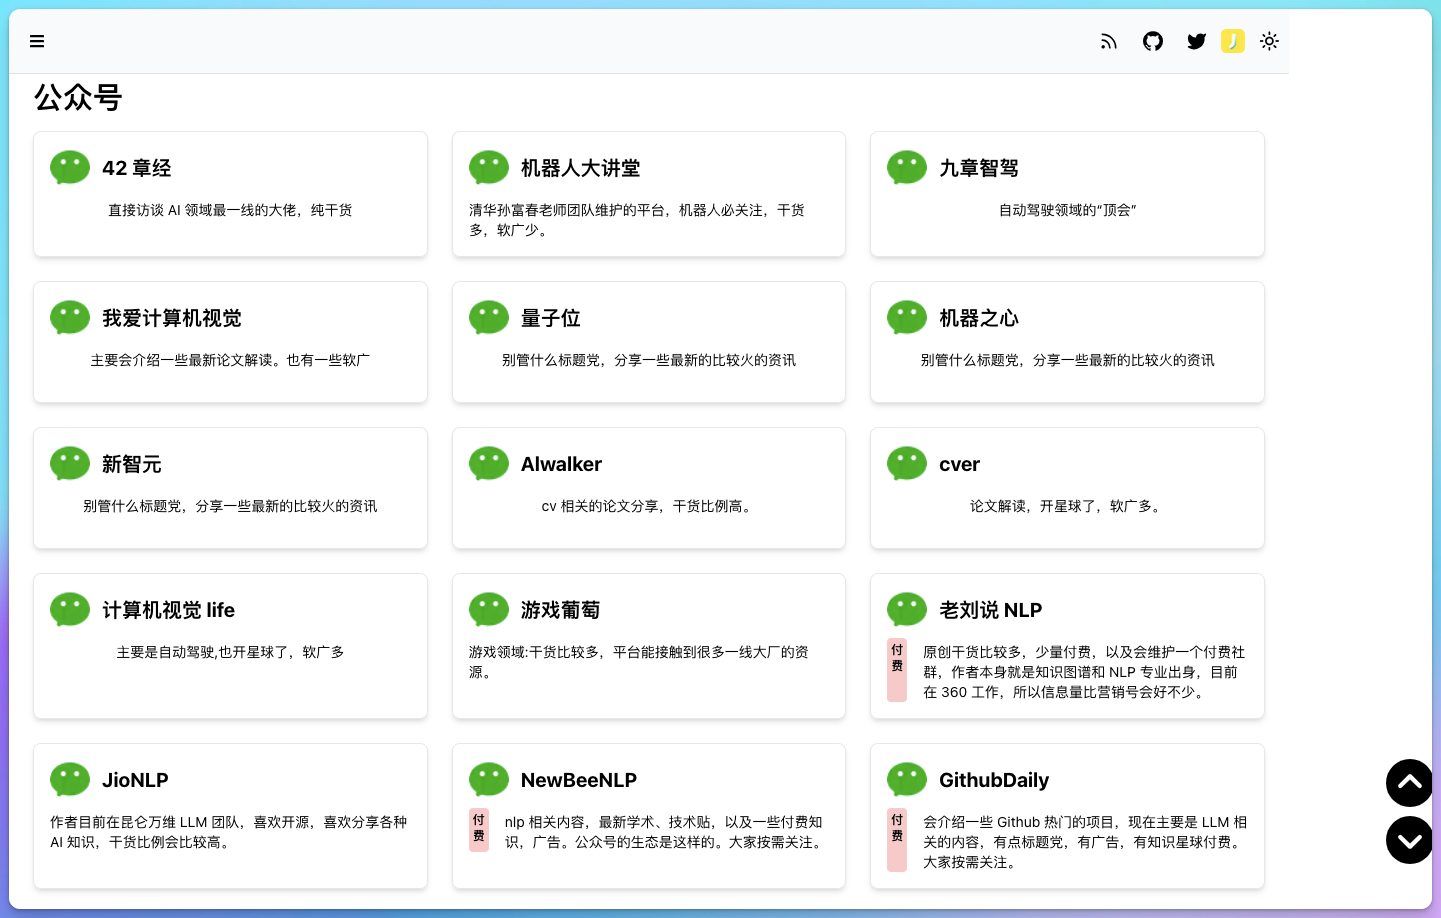Open the RSS feed icon
This screenshot has width=1441, height=918.
pos(1108,41)
